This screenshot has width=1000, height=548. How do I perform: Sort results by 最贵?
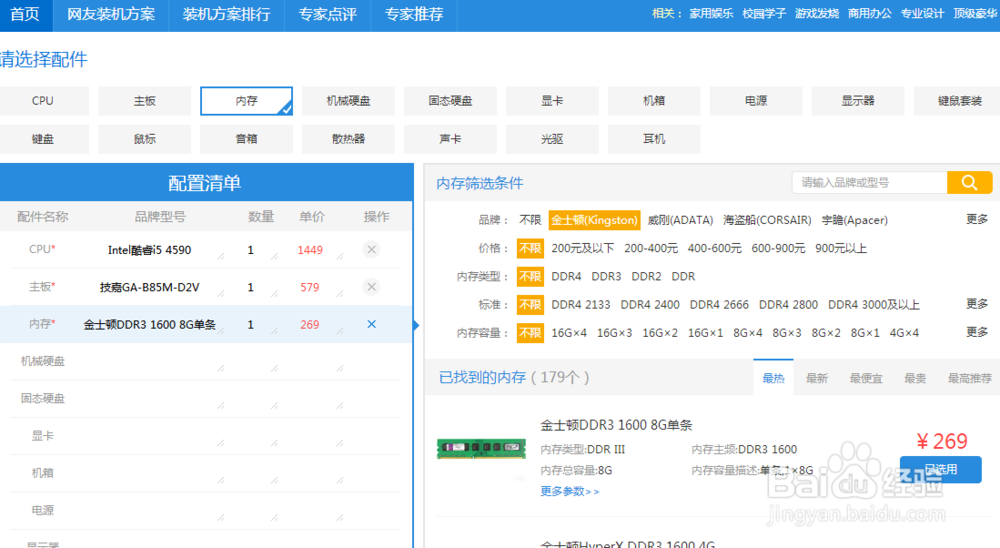[x=915, y=378]
